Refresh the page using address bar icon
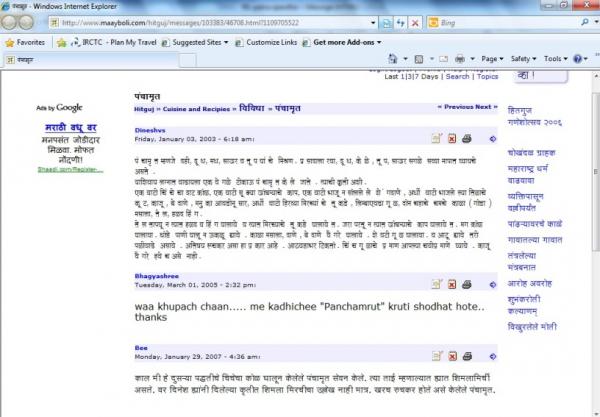 pyautogui.click(x=402, y=21)
